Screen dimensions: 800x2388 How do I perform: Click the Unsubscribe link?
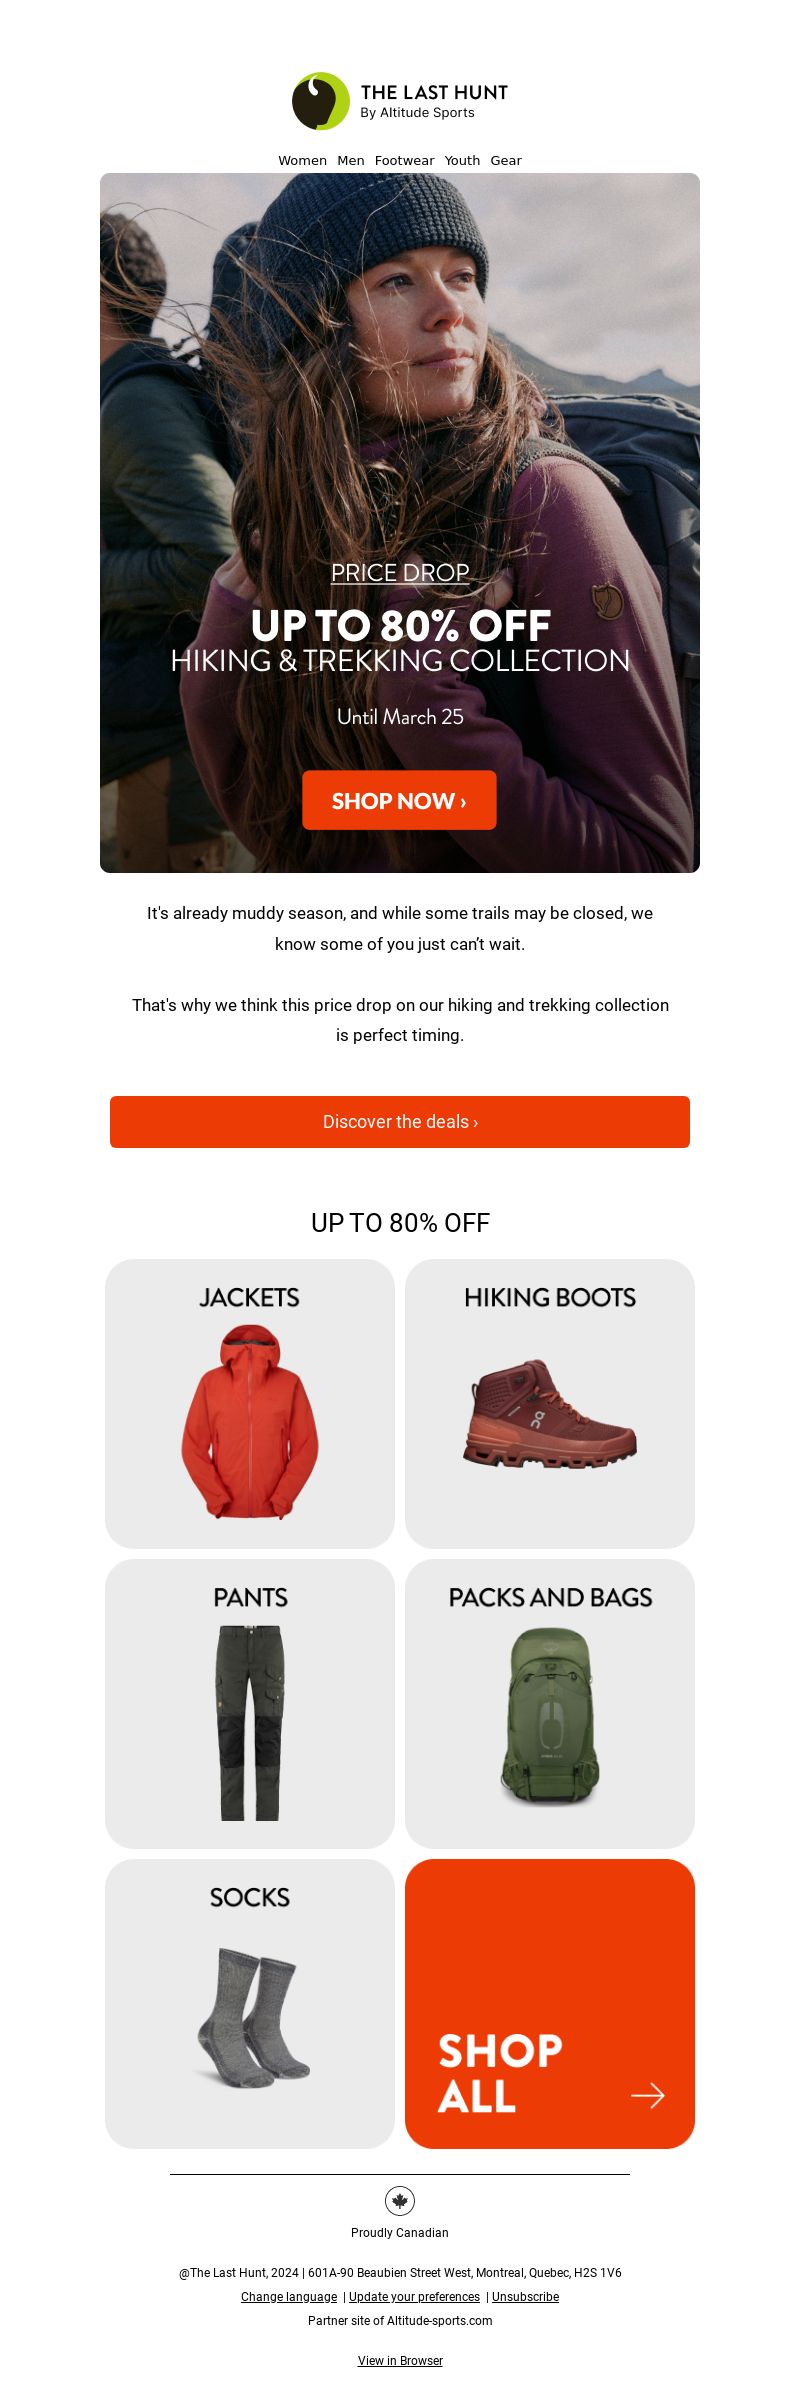pyautogui.click(x=525, y=2297)
